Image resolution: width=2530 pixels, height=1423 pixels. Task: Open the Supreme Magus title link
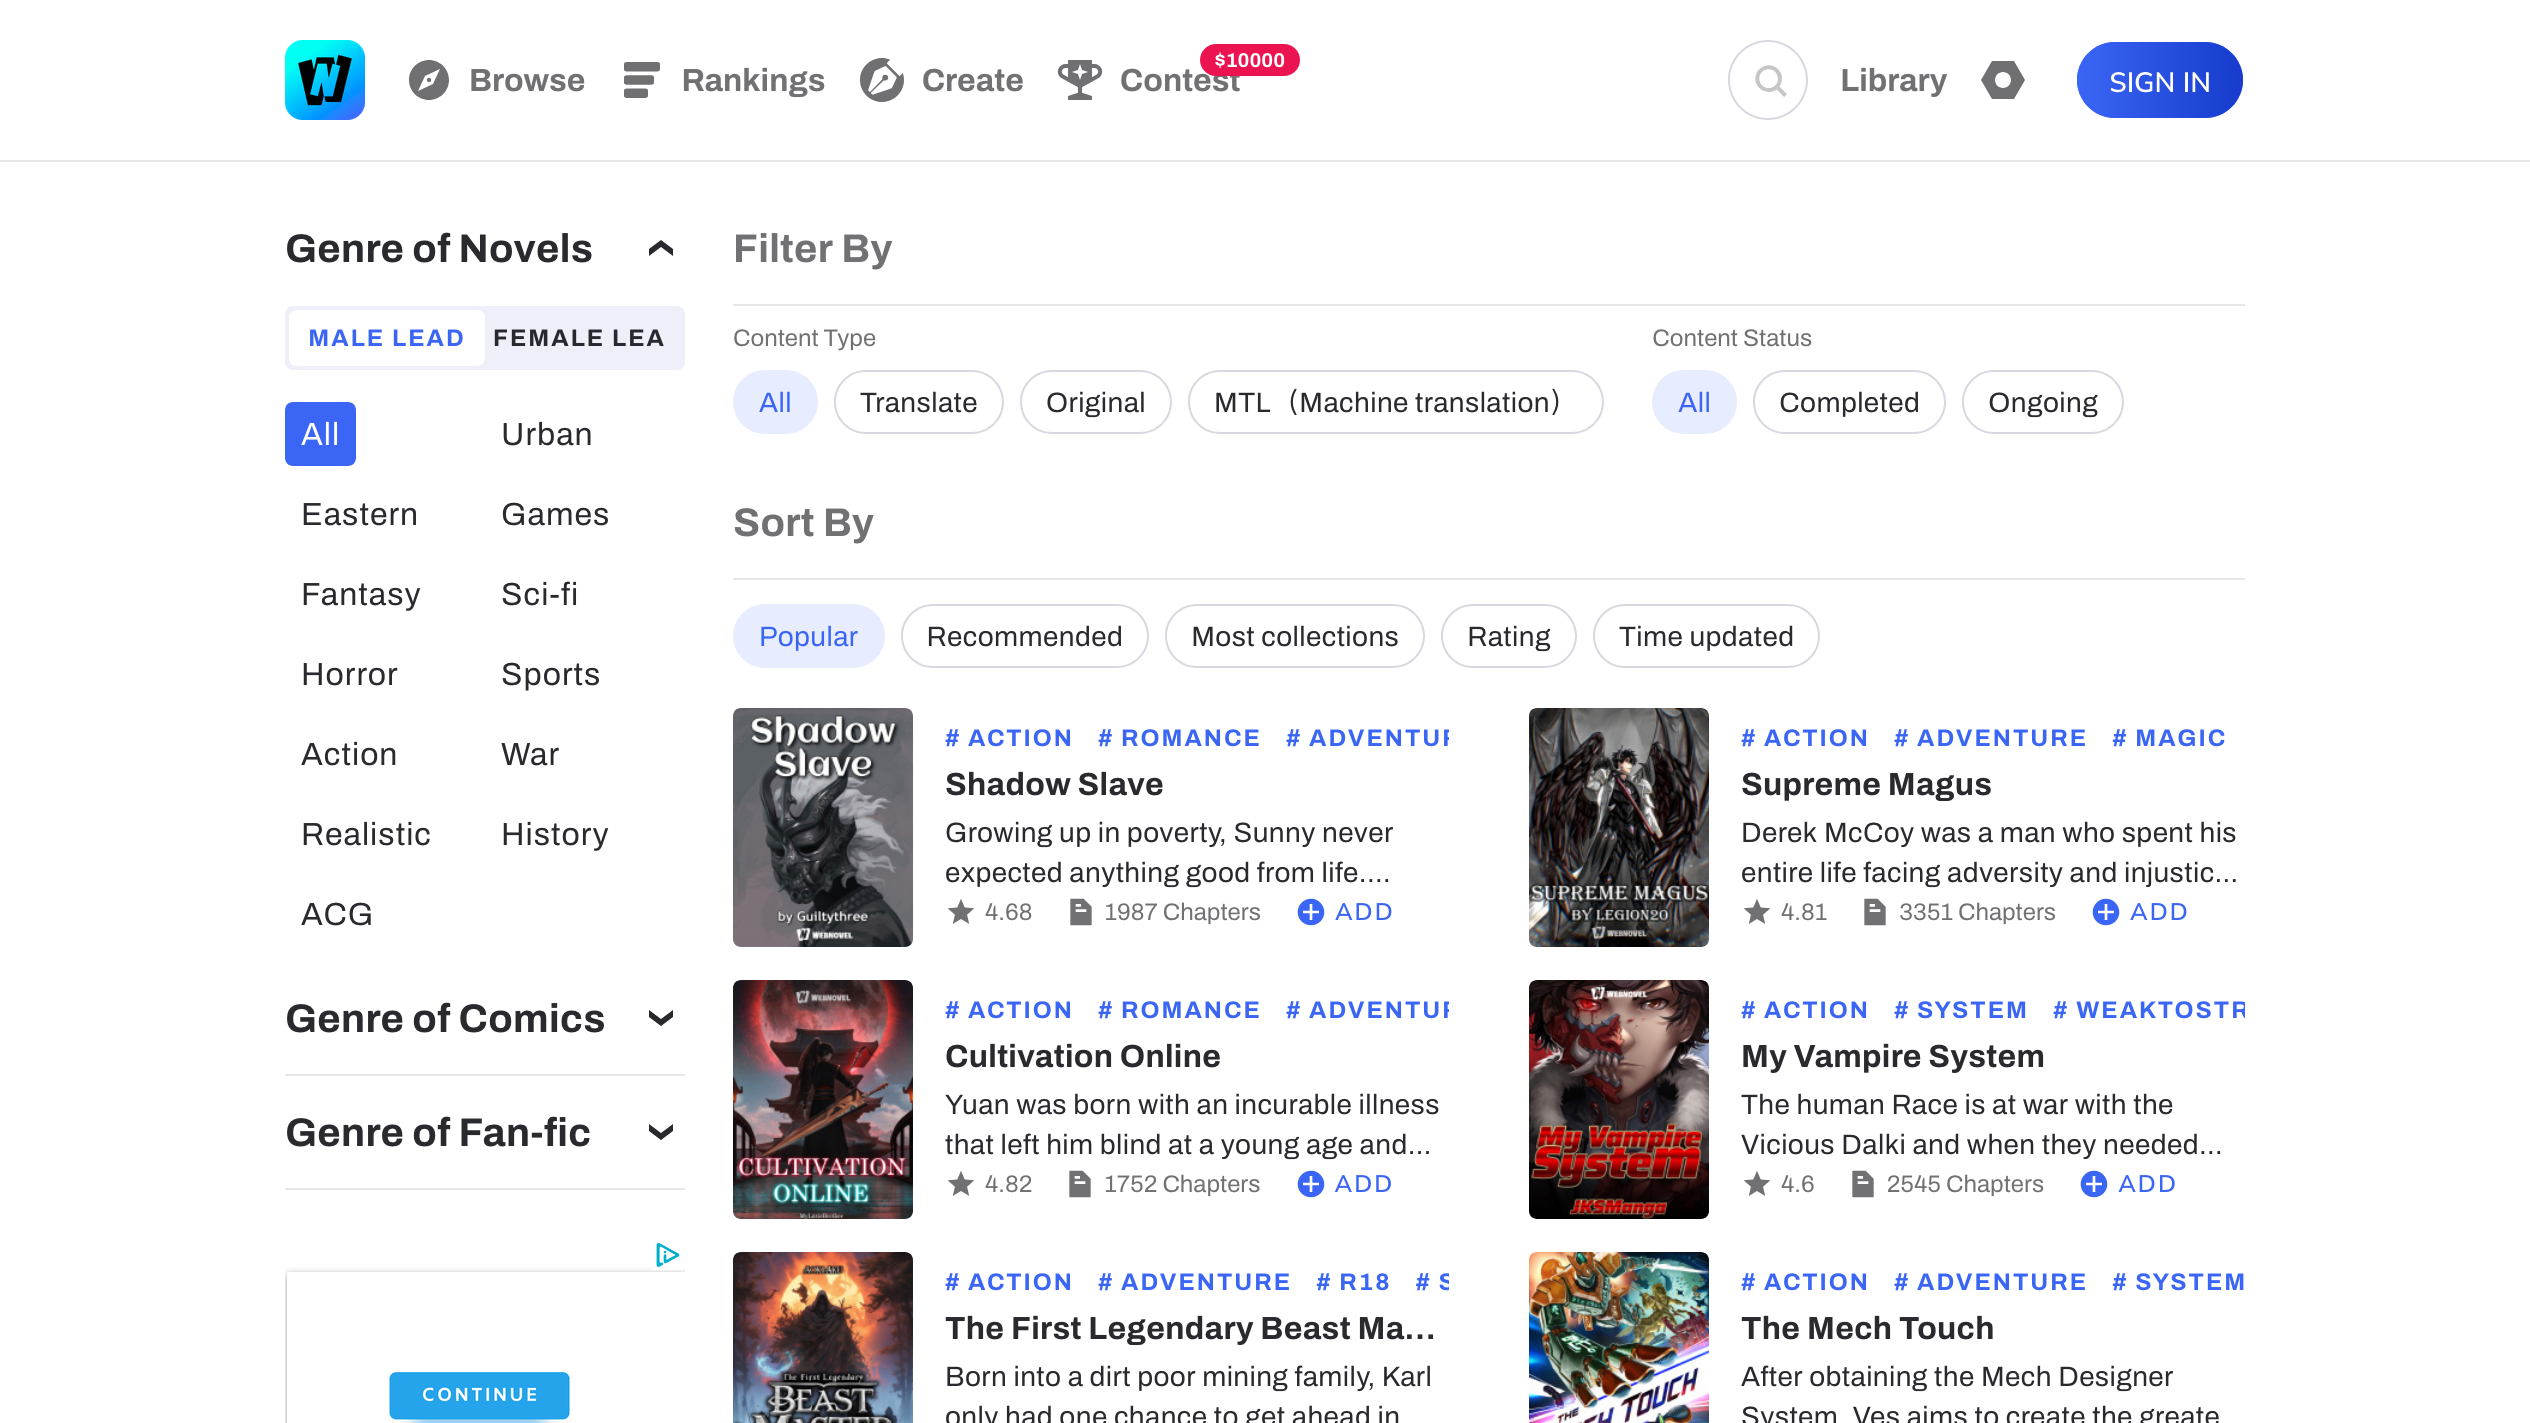pyautogui.click(x=1866, y=784)
